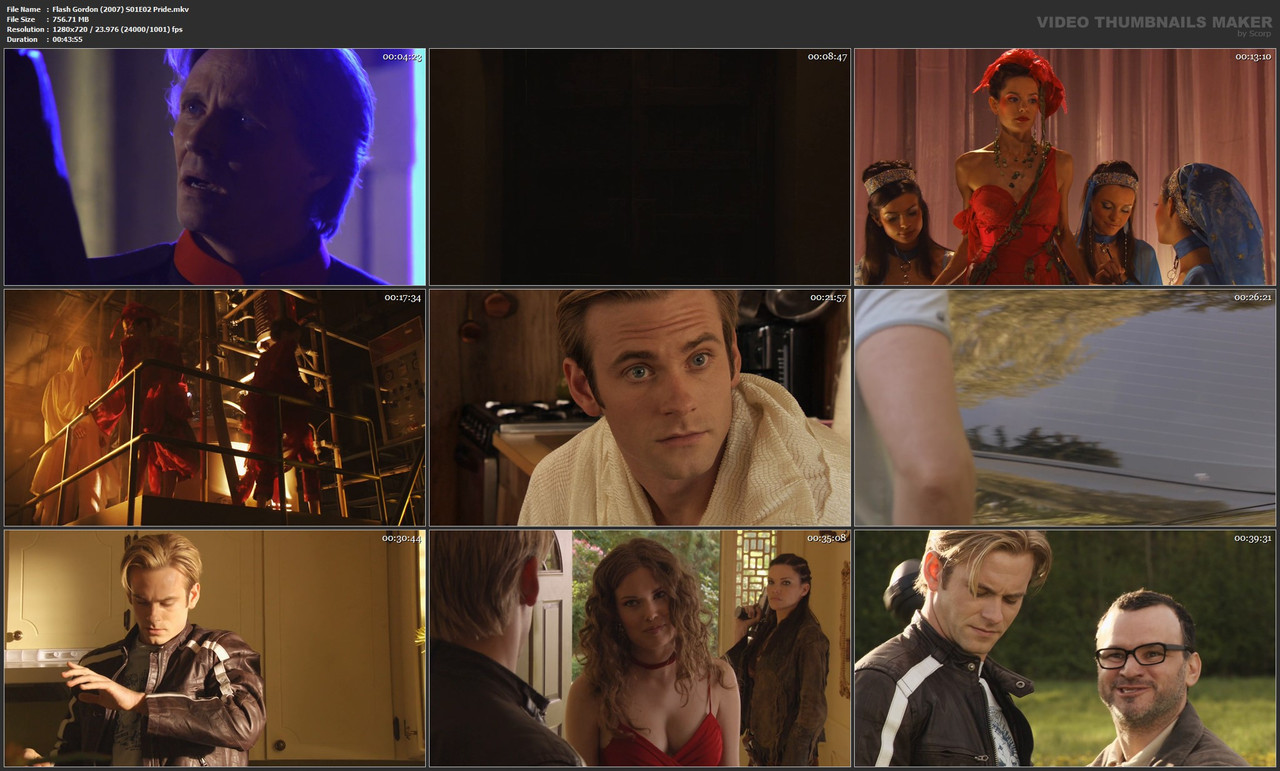Select the man with glasses thumbnail at 00:39:31
This screenshot has height=771, width=1280.
(x=1065, y=648)
